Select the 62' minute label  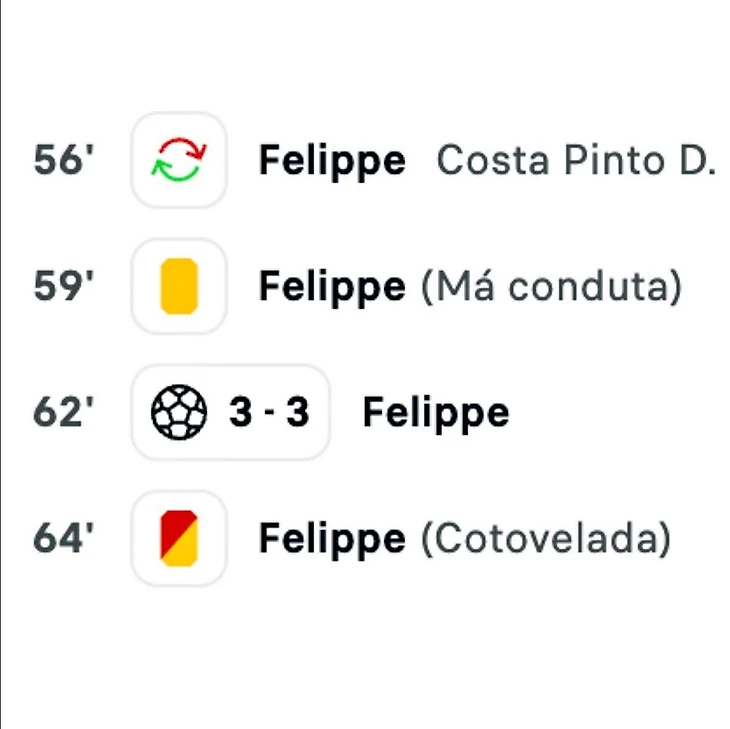coord(64,412)
